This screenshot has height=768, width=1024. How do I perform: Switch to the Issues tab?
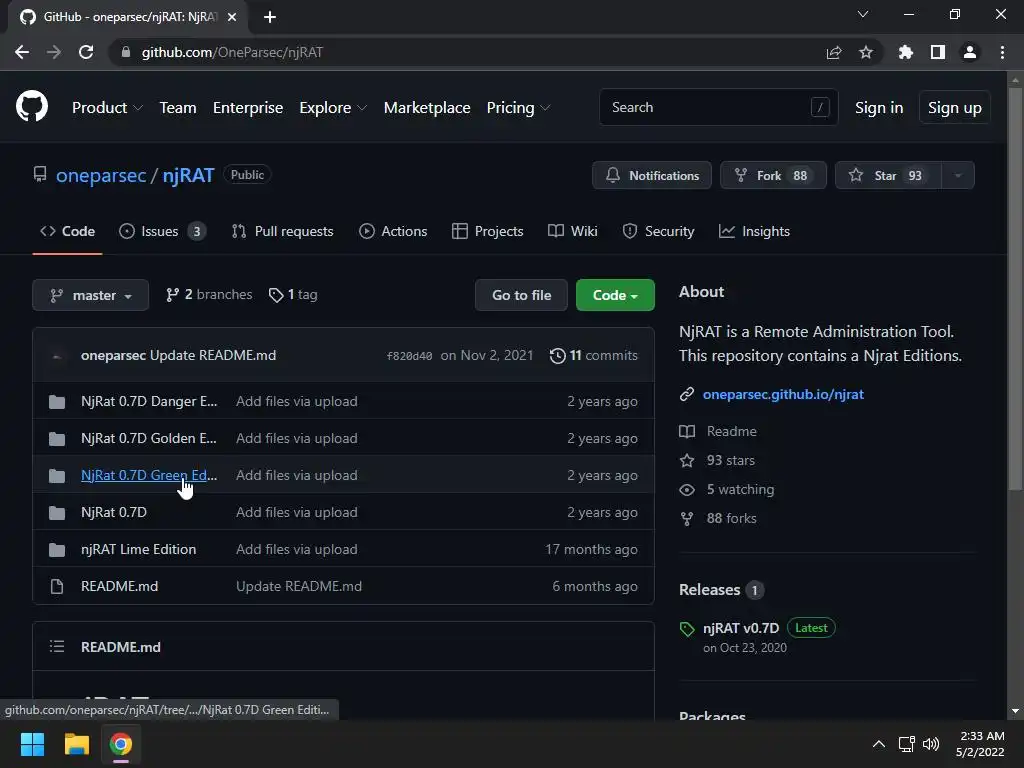click(163, 231)
